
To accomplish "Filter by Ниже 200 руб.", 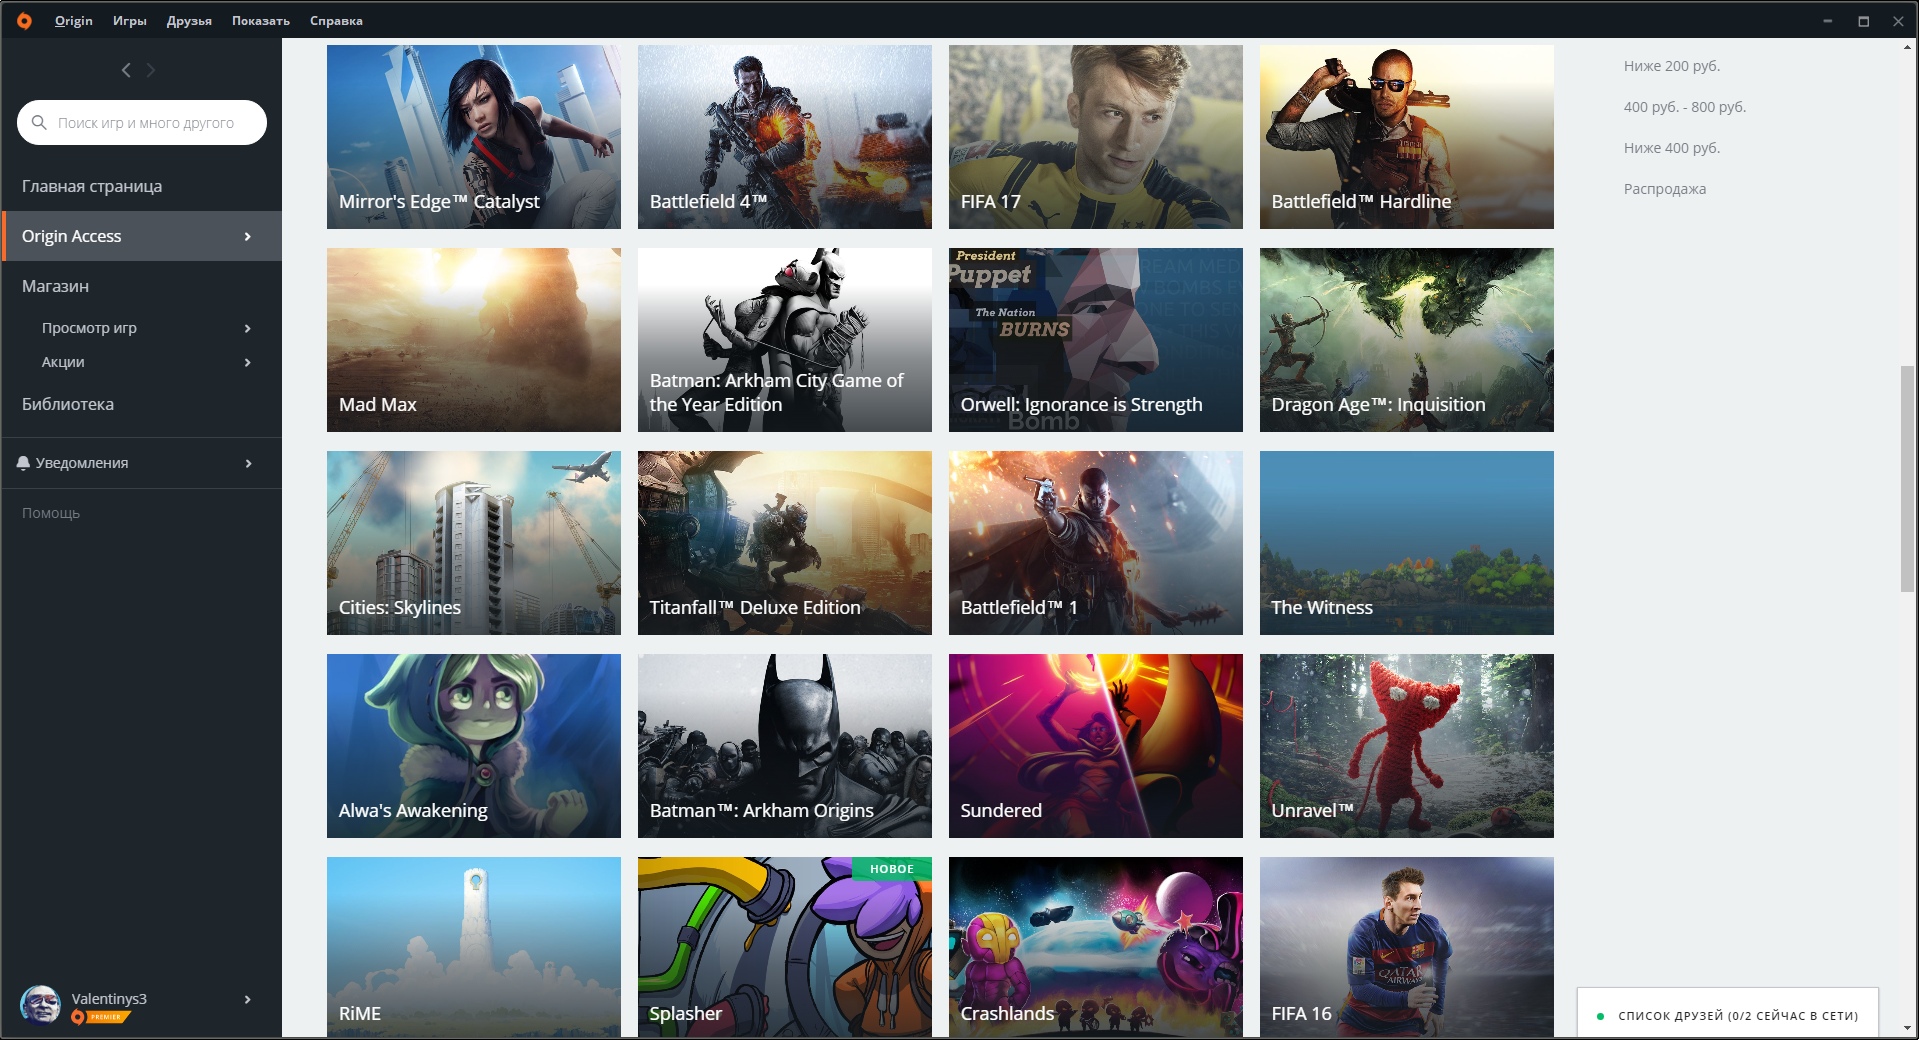I will point(1672,66).
